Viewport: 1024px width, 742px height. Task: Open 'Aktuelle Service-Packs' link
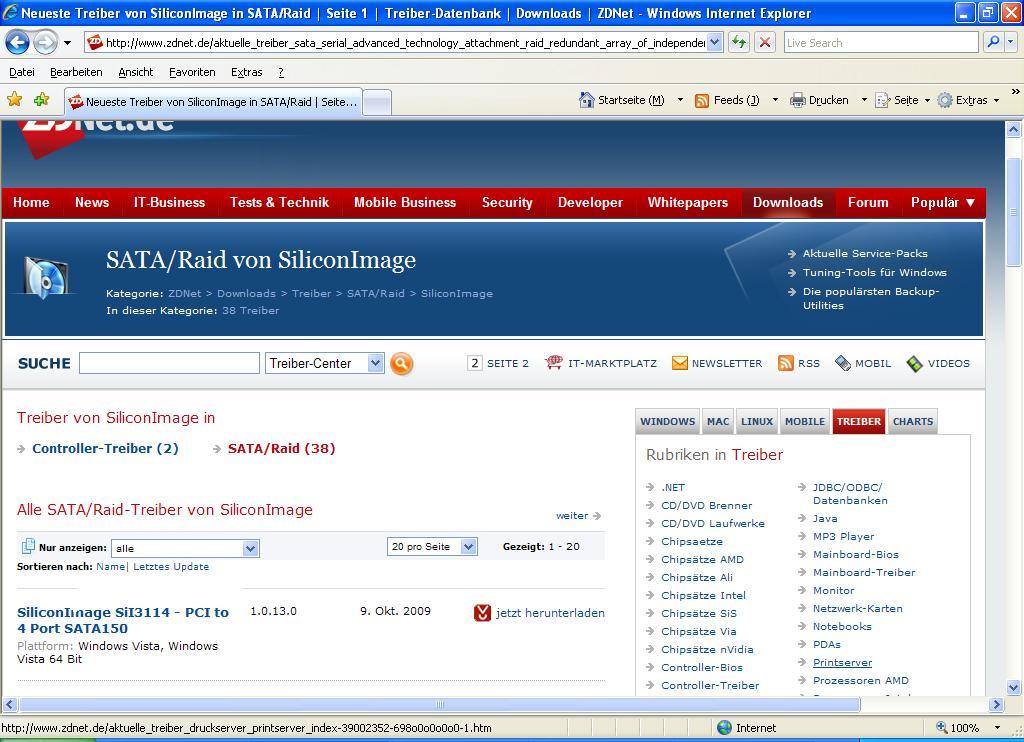(x=865, y=253)
